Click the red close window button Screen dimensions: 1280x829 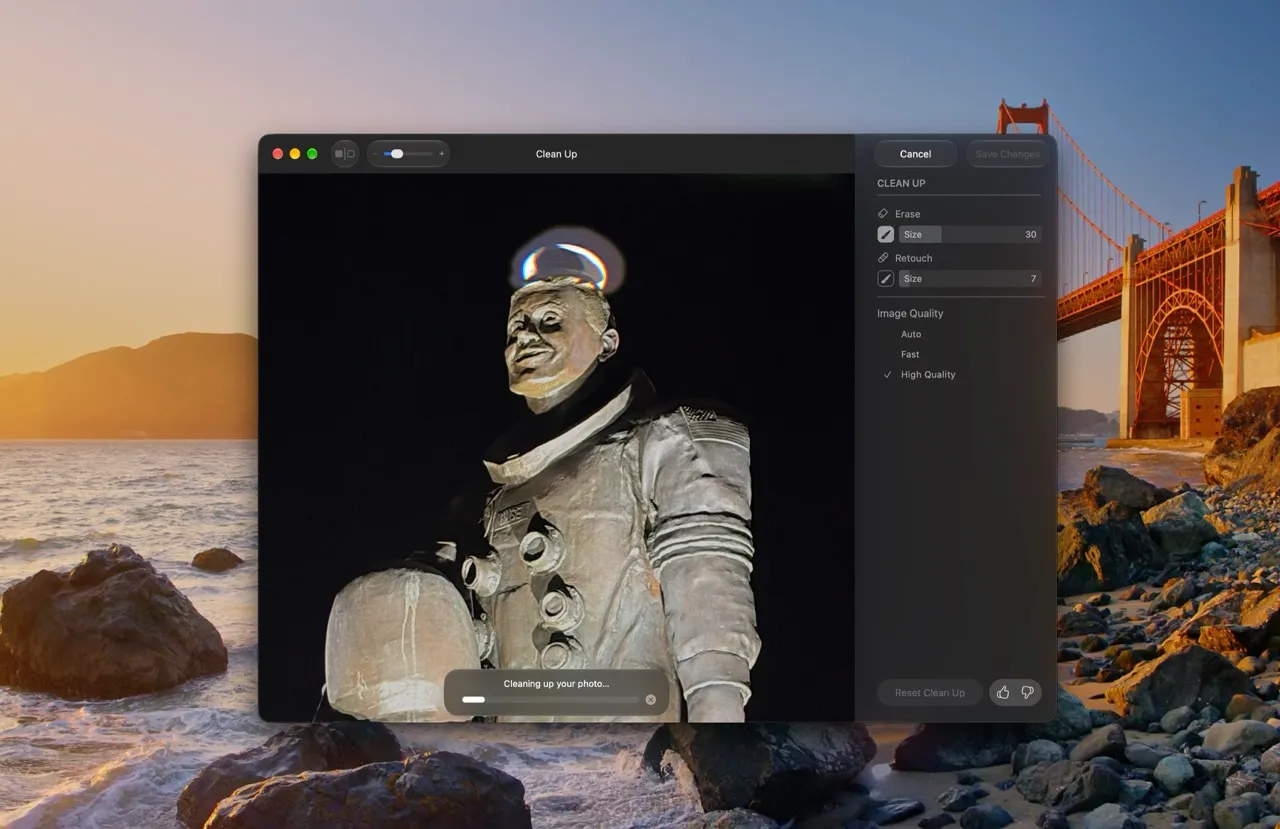click(278, 154)
